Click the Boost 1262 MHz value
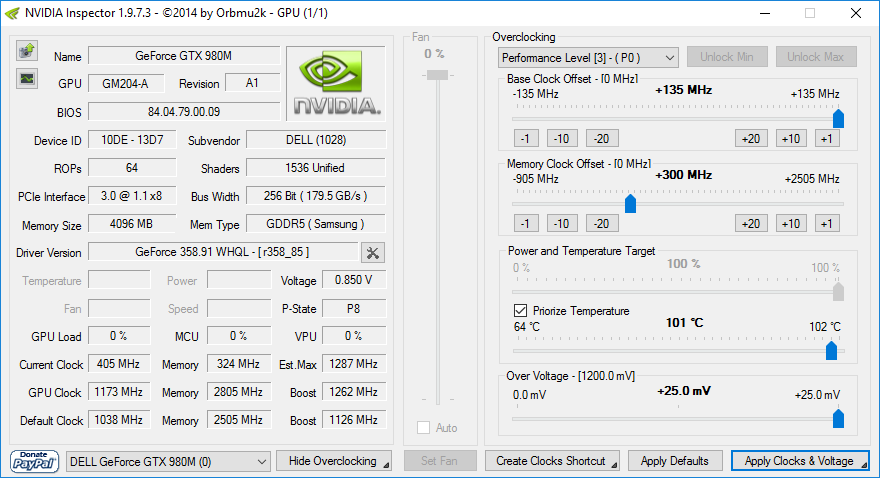880x478 pixels. click(x=354, y=392)
